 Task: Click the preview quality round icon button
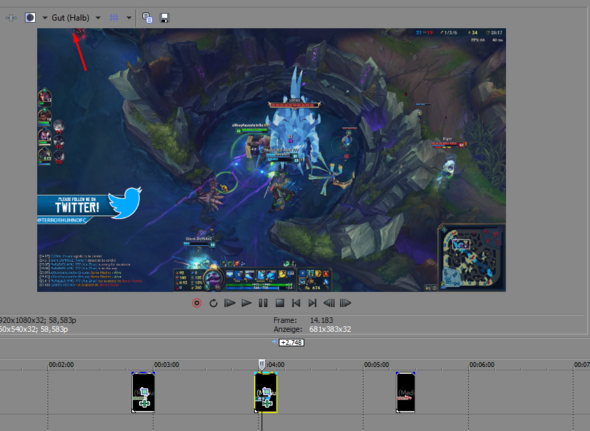(30, 18)
